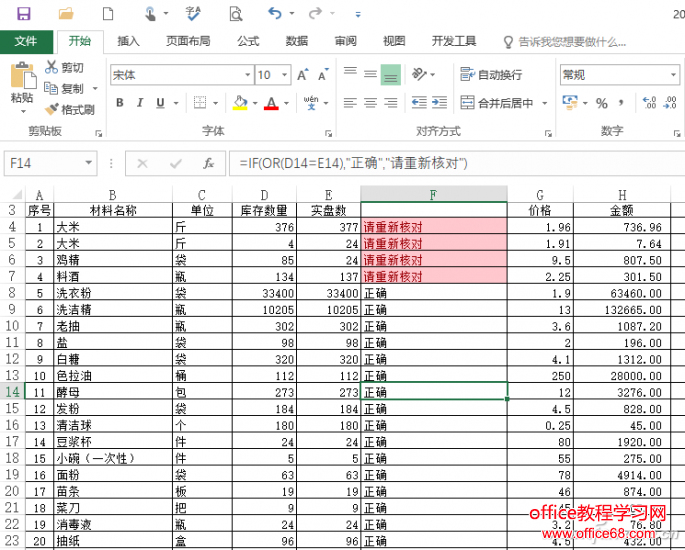Click the phonetic guide wén icon
The image size is (685, 550).
coord(311,103)
